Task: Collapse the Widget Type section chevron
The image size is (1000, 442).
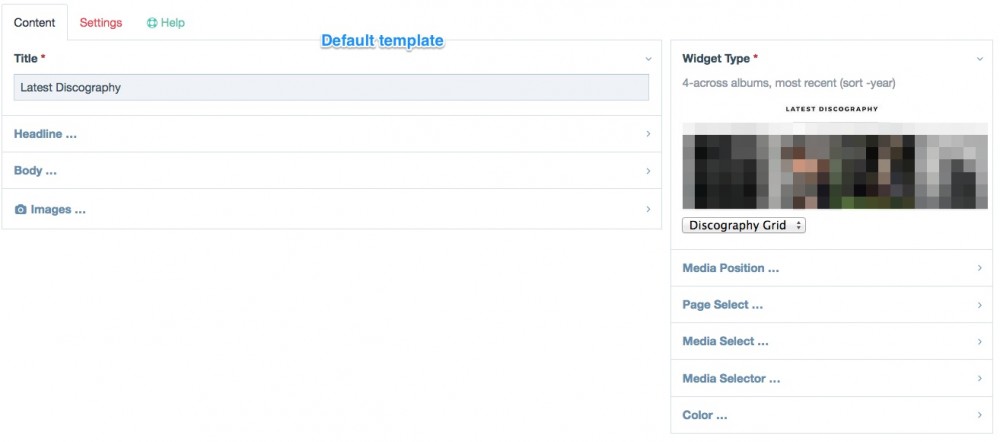Action: click(980, 59)
